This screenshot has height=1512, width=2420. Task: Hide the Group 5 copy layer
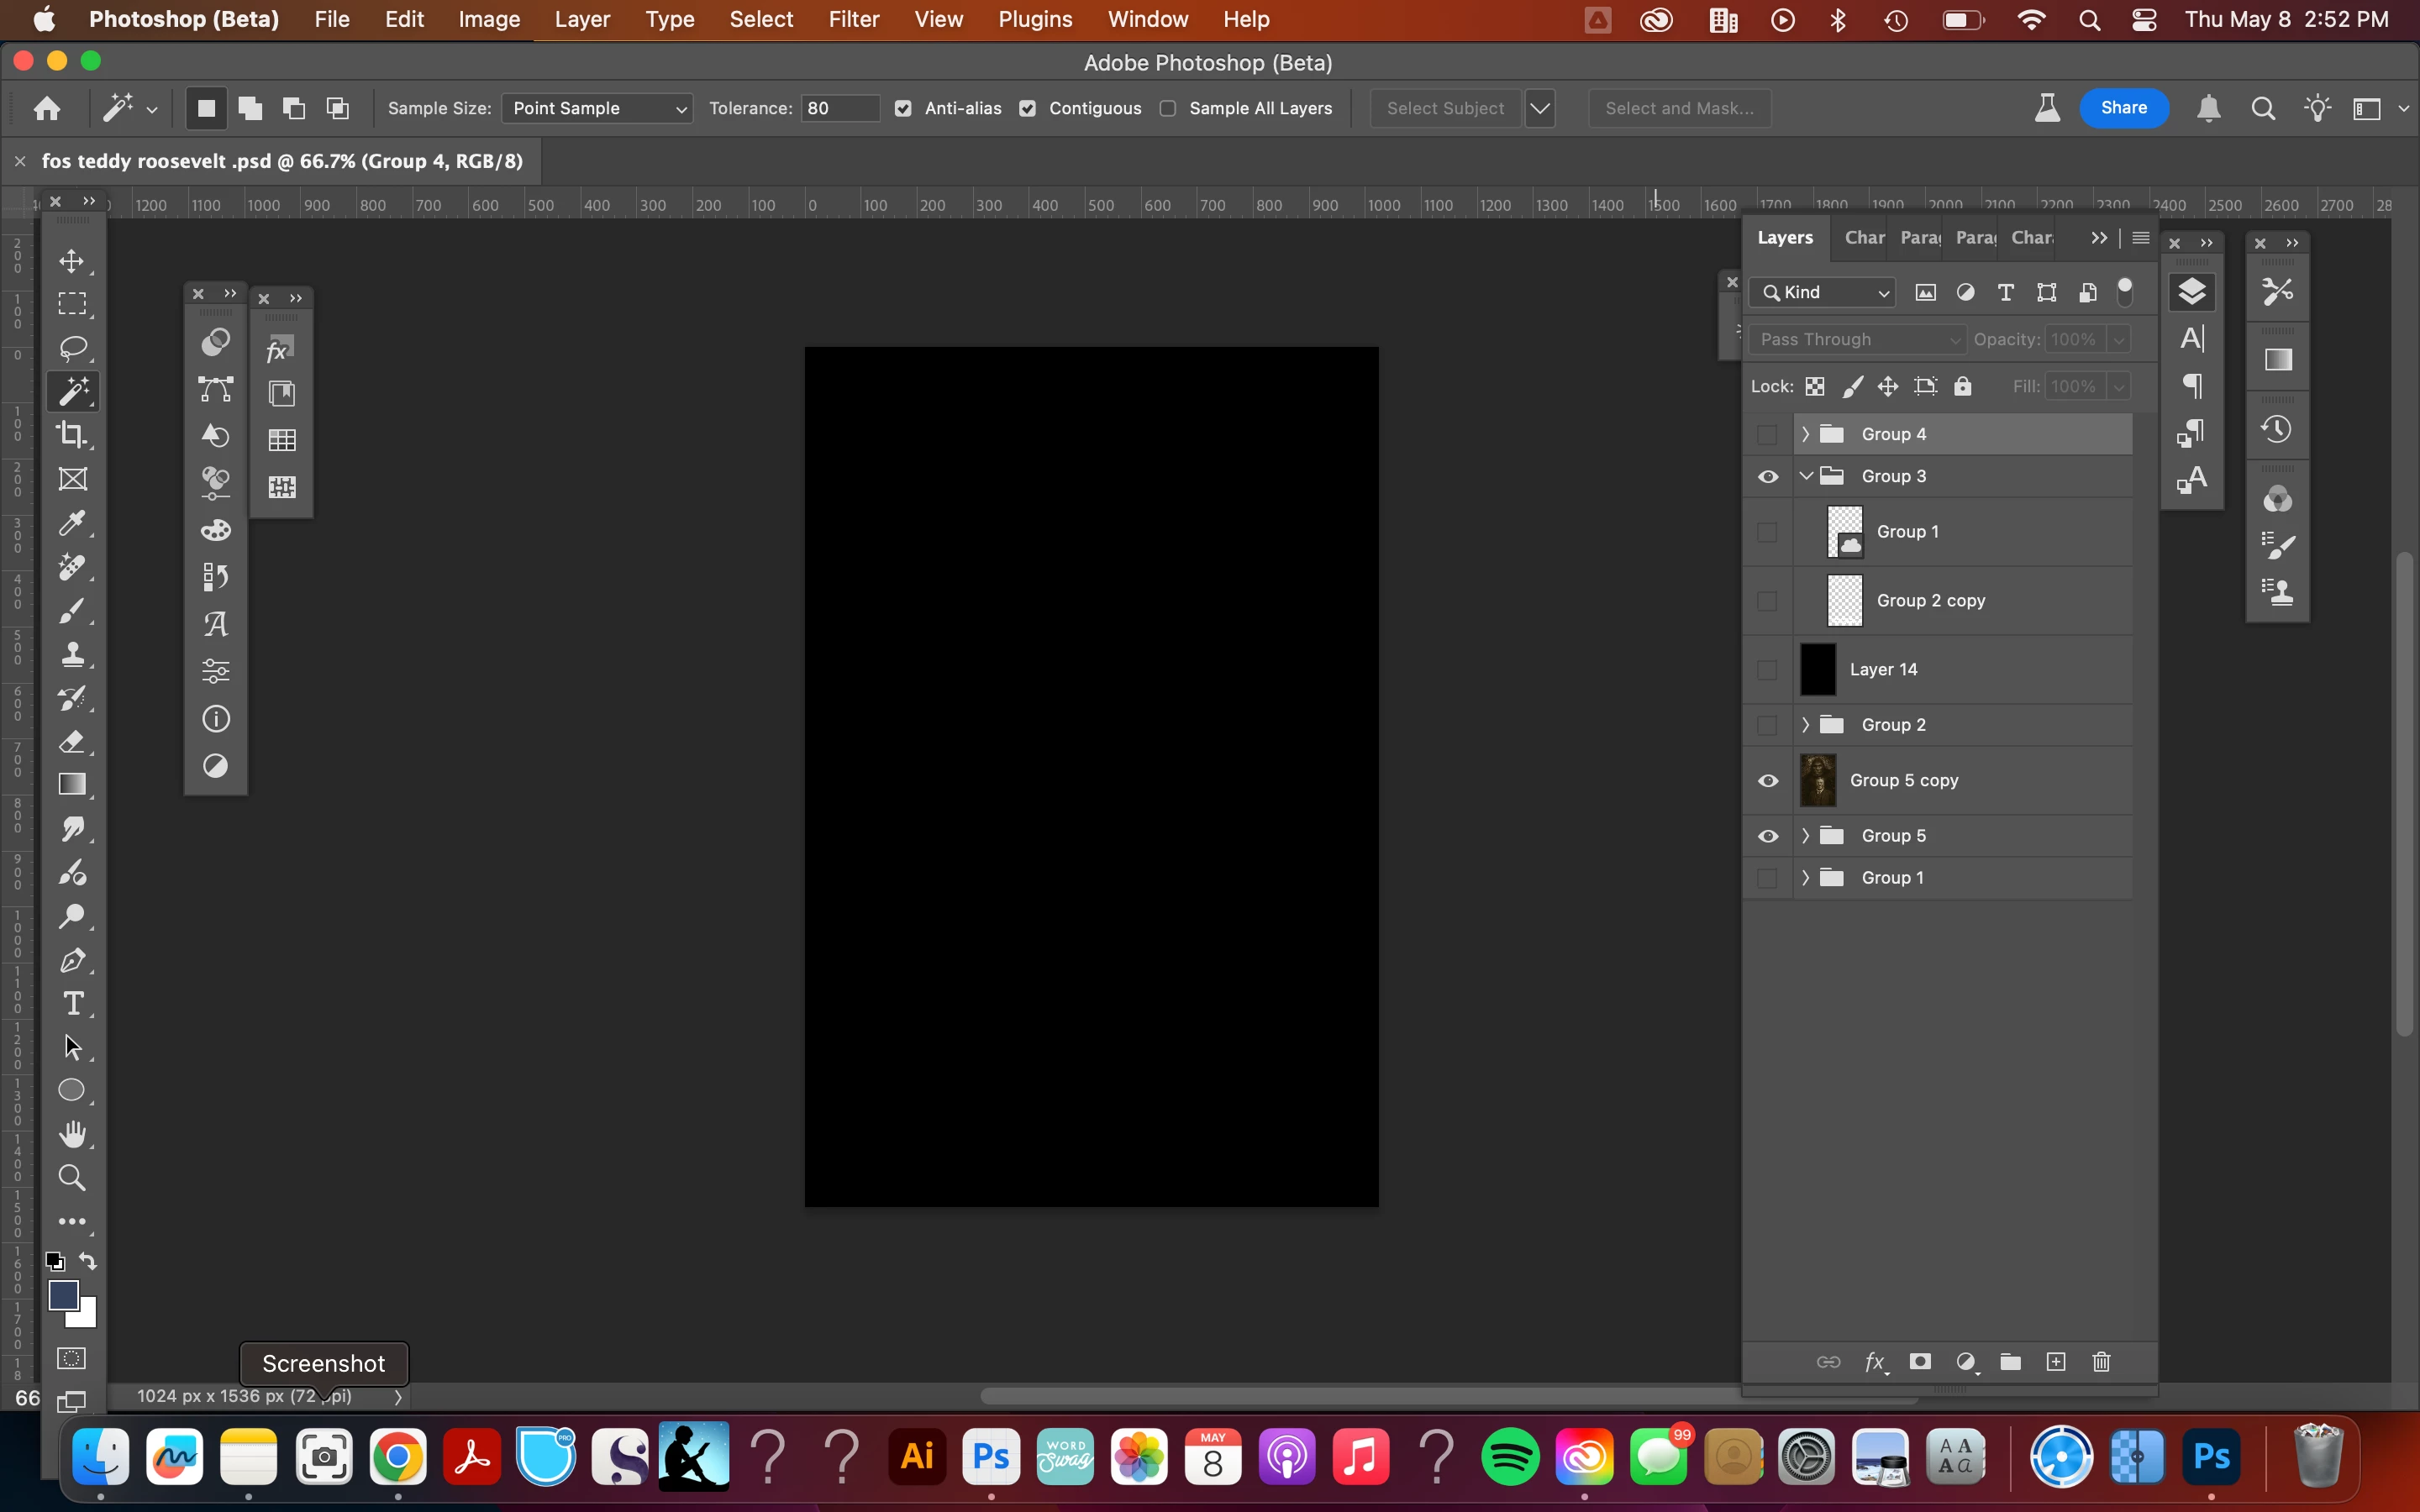click(x=1767, y=780)
